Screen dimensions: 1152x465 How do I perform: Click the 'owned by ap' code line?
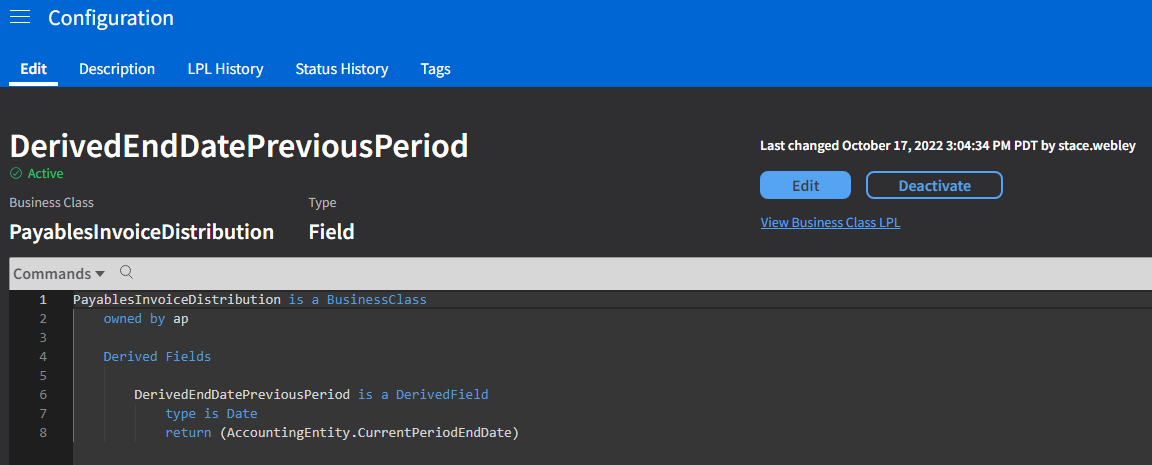[x=145, y=318]
